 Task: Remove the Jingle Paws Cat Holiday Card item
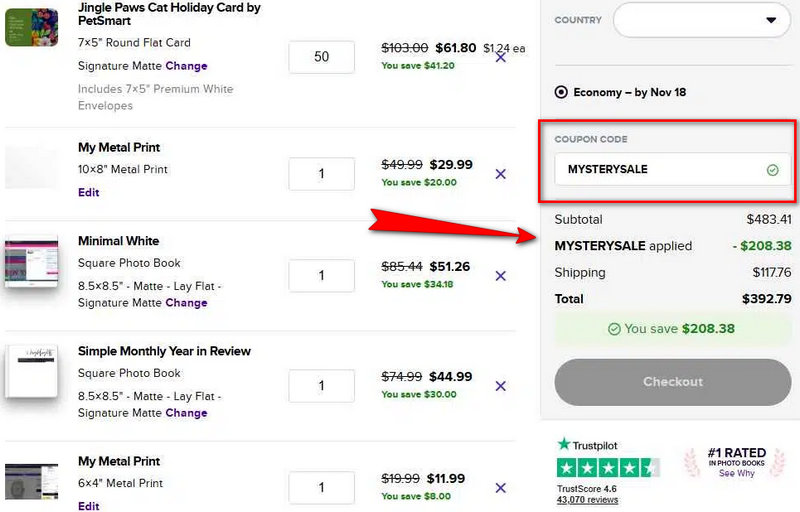501,58
